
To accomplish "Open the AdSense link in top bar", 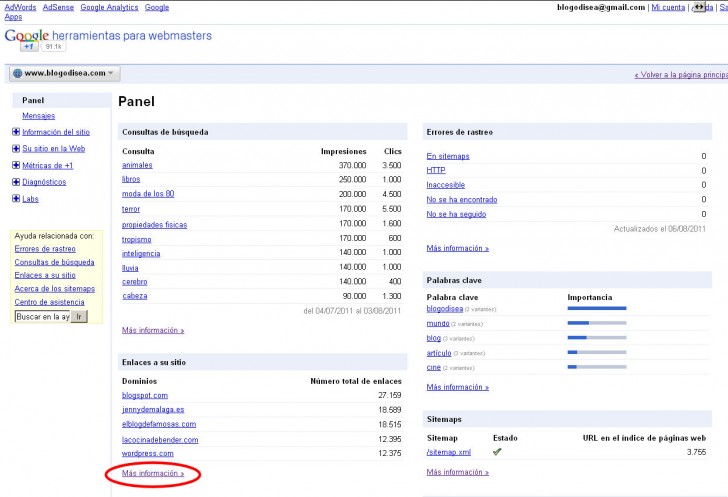I will (59, 7).
